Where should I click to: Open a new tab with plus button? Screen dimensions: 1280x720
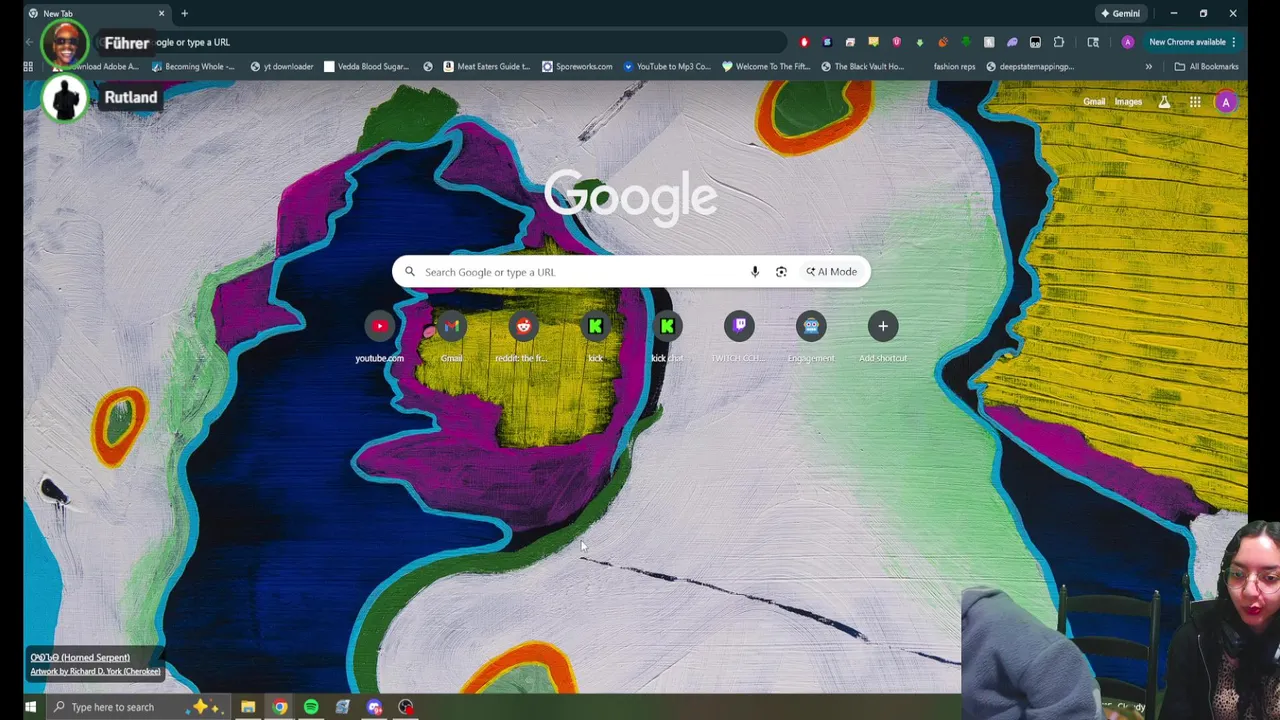[184, 14]
